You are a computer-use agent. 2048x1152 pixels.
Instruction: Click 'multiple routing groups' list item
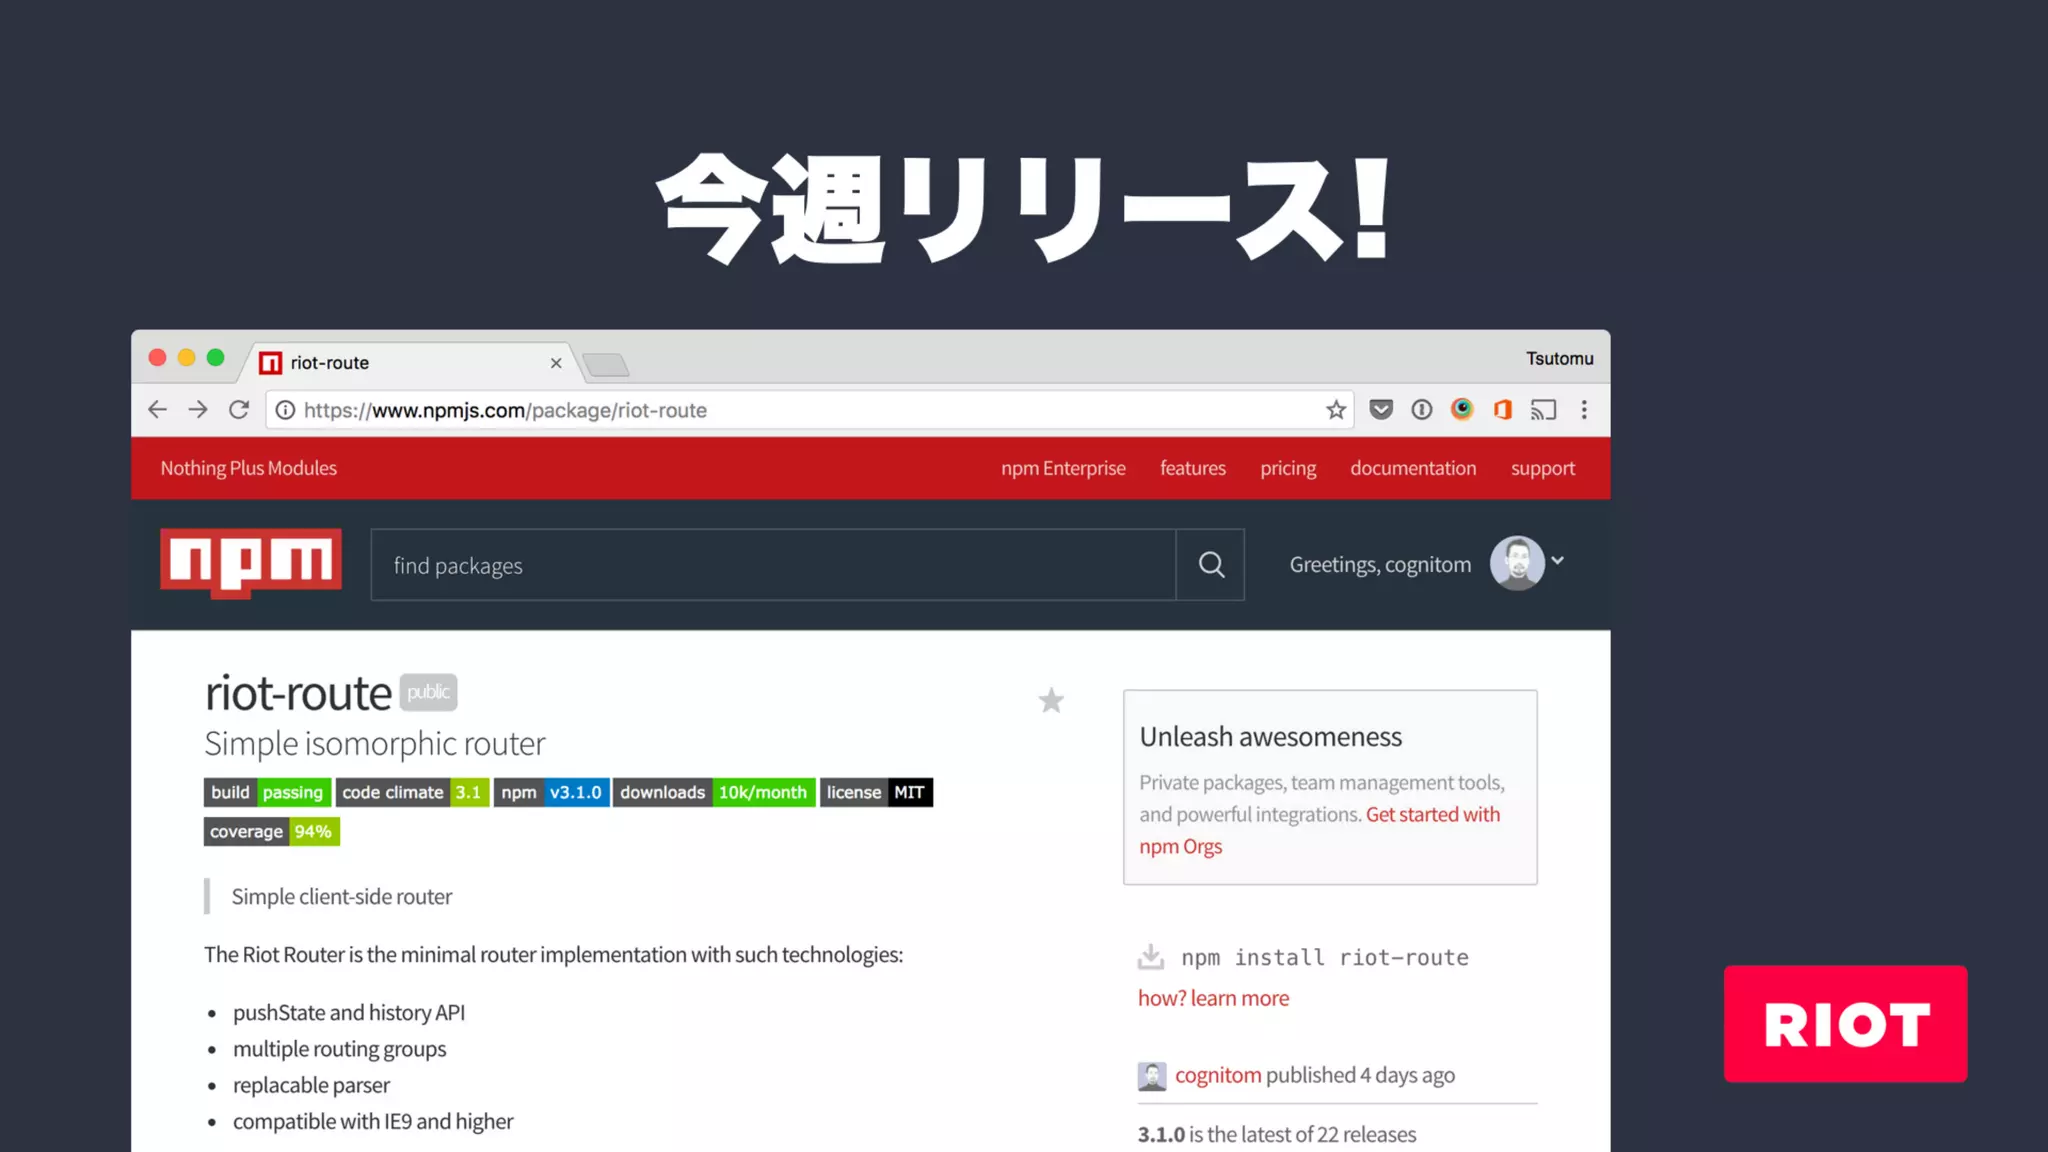coord(340,1049)
